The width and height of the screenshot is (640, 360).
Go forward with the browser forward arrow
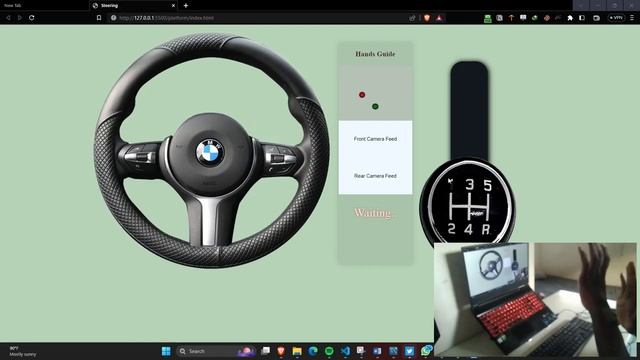pos(19,18)
